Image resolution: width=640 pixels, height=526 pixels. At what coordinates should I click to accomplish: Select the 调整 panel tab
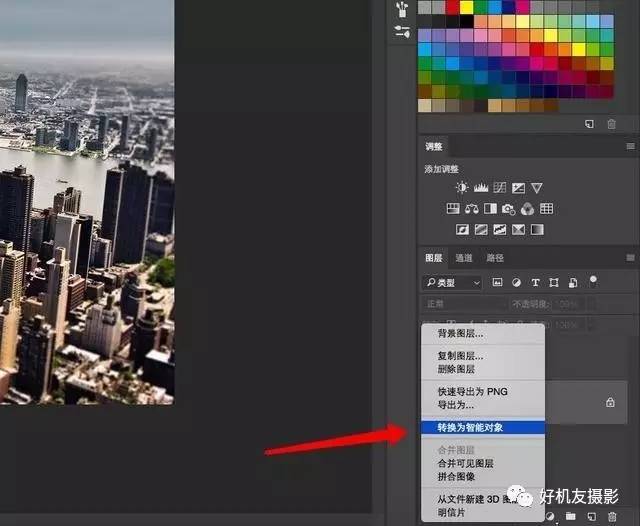[x=434, y=146]
